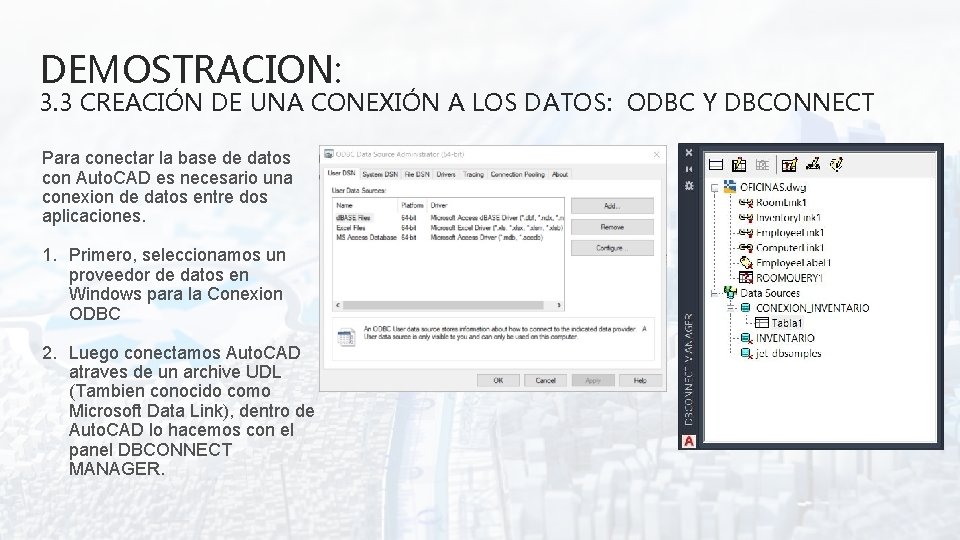Open the Tracing tab

coord(473,174)
